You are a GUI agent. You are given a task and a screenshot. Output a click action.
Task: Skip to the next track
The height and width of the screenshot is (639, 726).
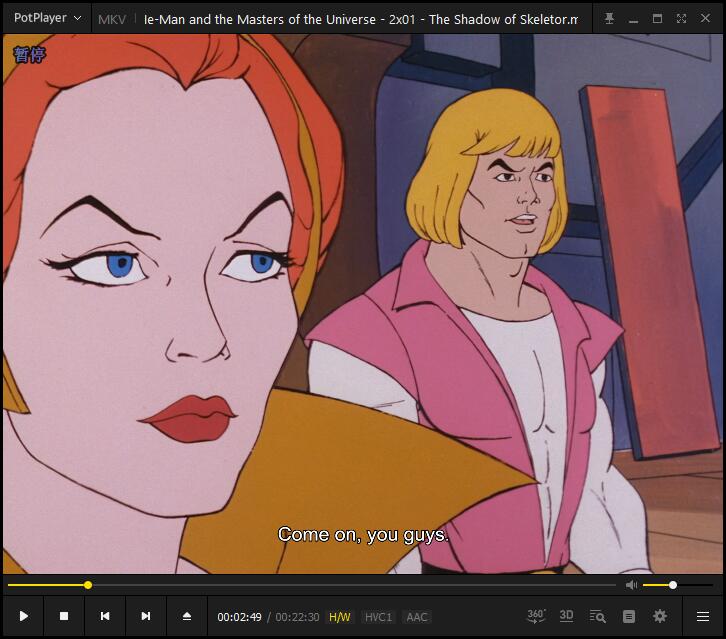pyautogui.click(x=146, y=616)
